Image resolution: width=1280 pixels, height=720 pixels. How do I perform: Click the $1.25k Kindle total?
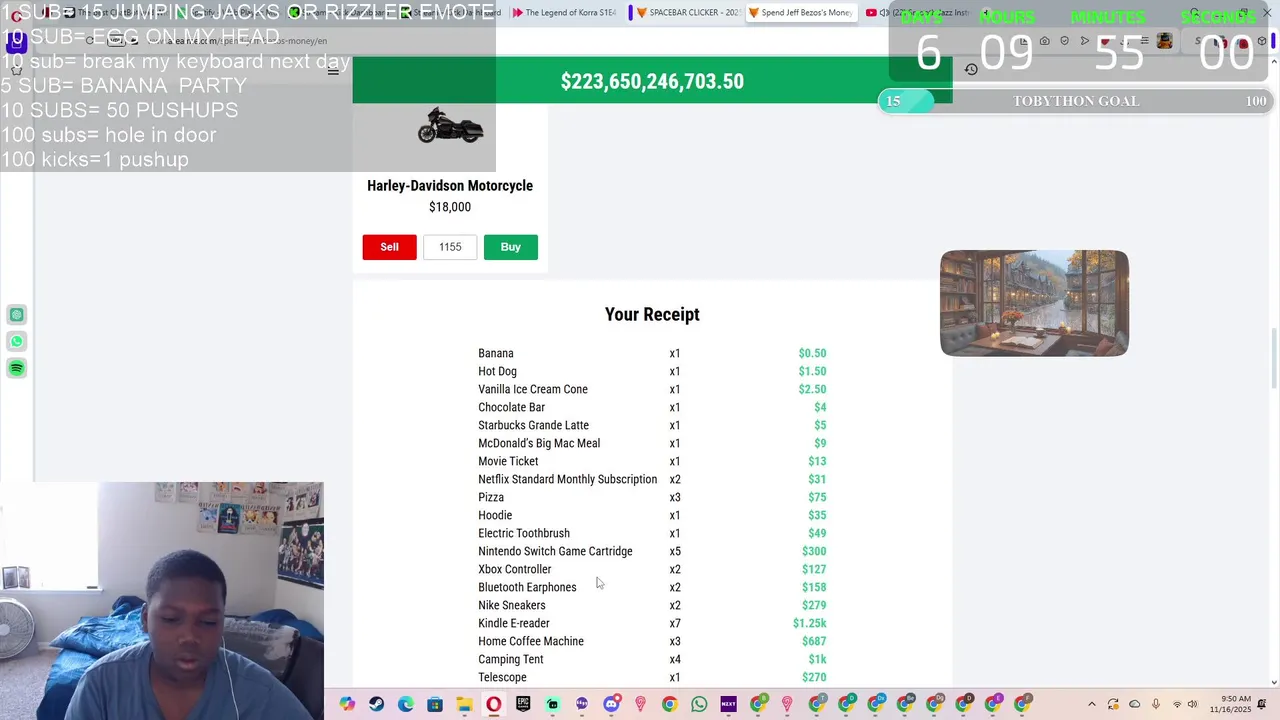tap(810, 623)
